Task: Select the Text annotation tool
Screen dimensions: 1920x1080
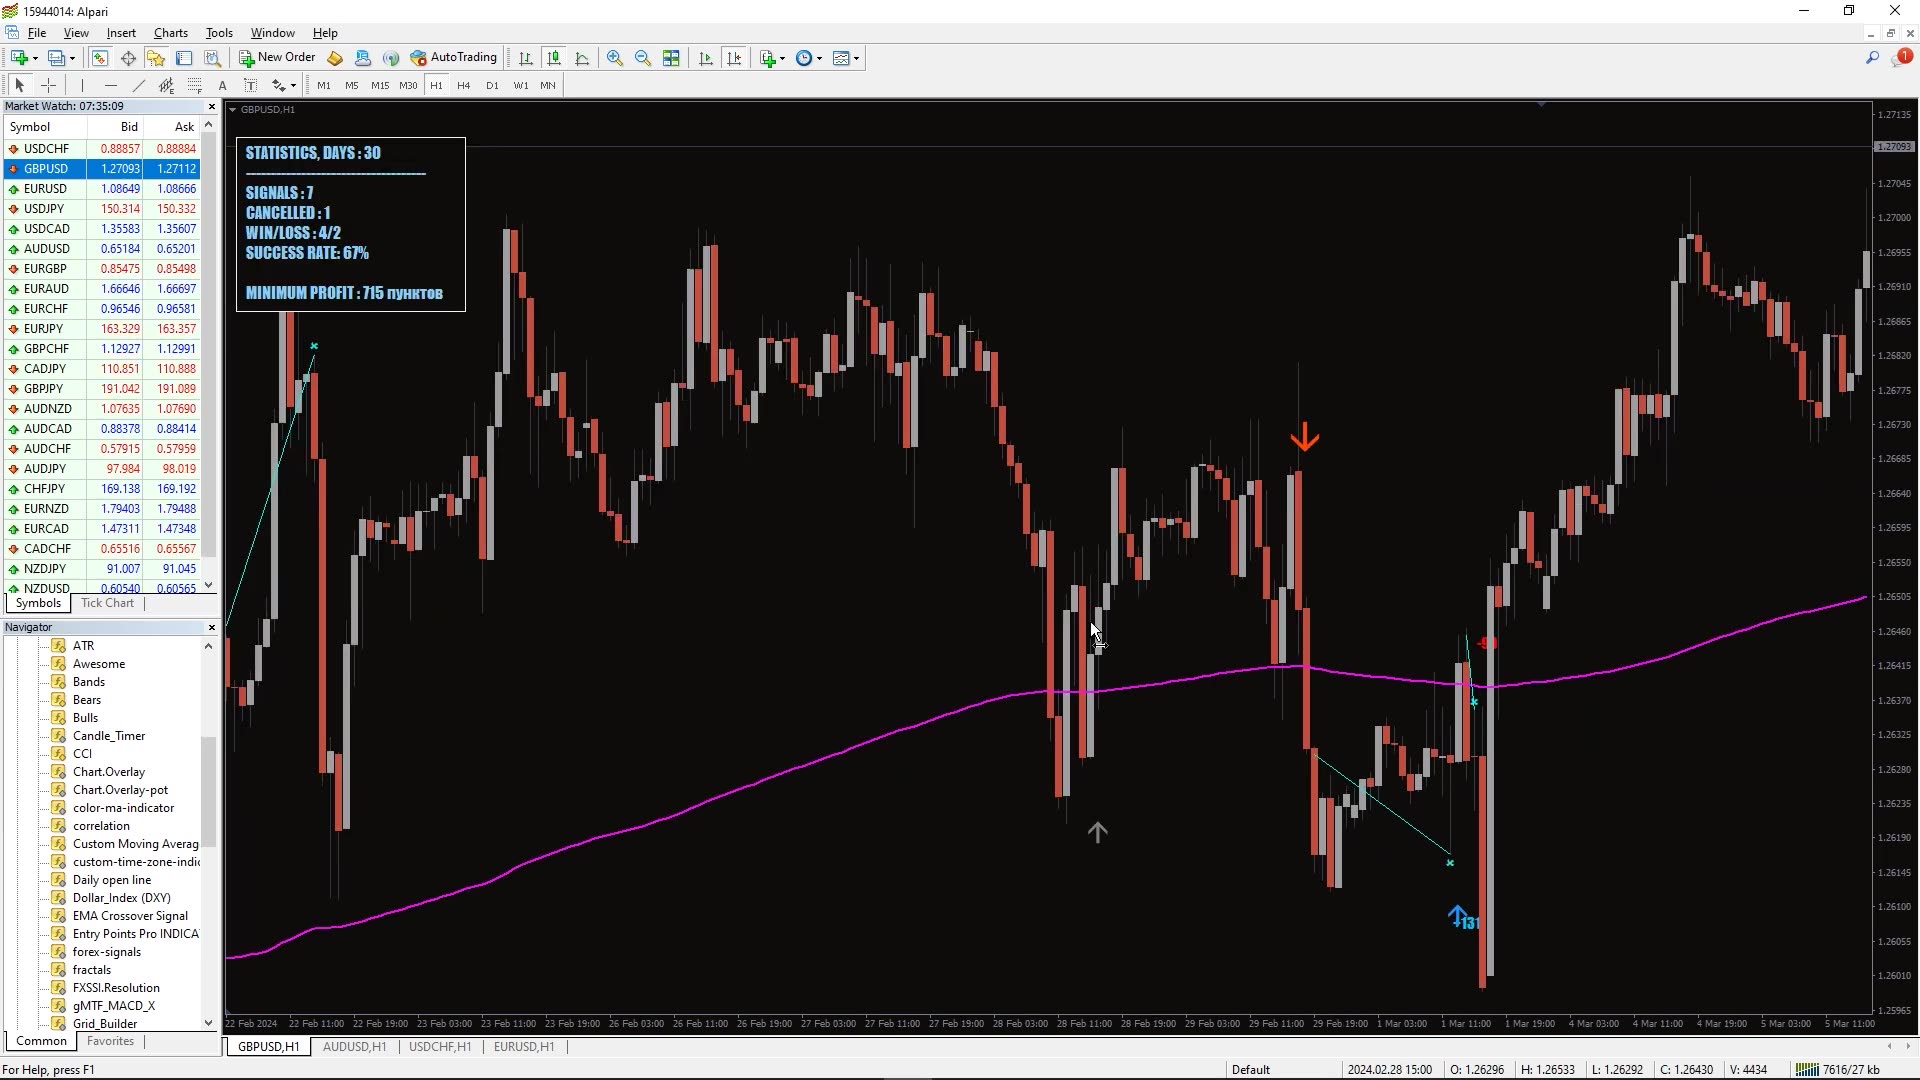Action: coord(222,85)
